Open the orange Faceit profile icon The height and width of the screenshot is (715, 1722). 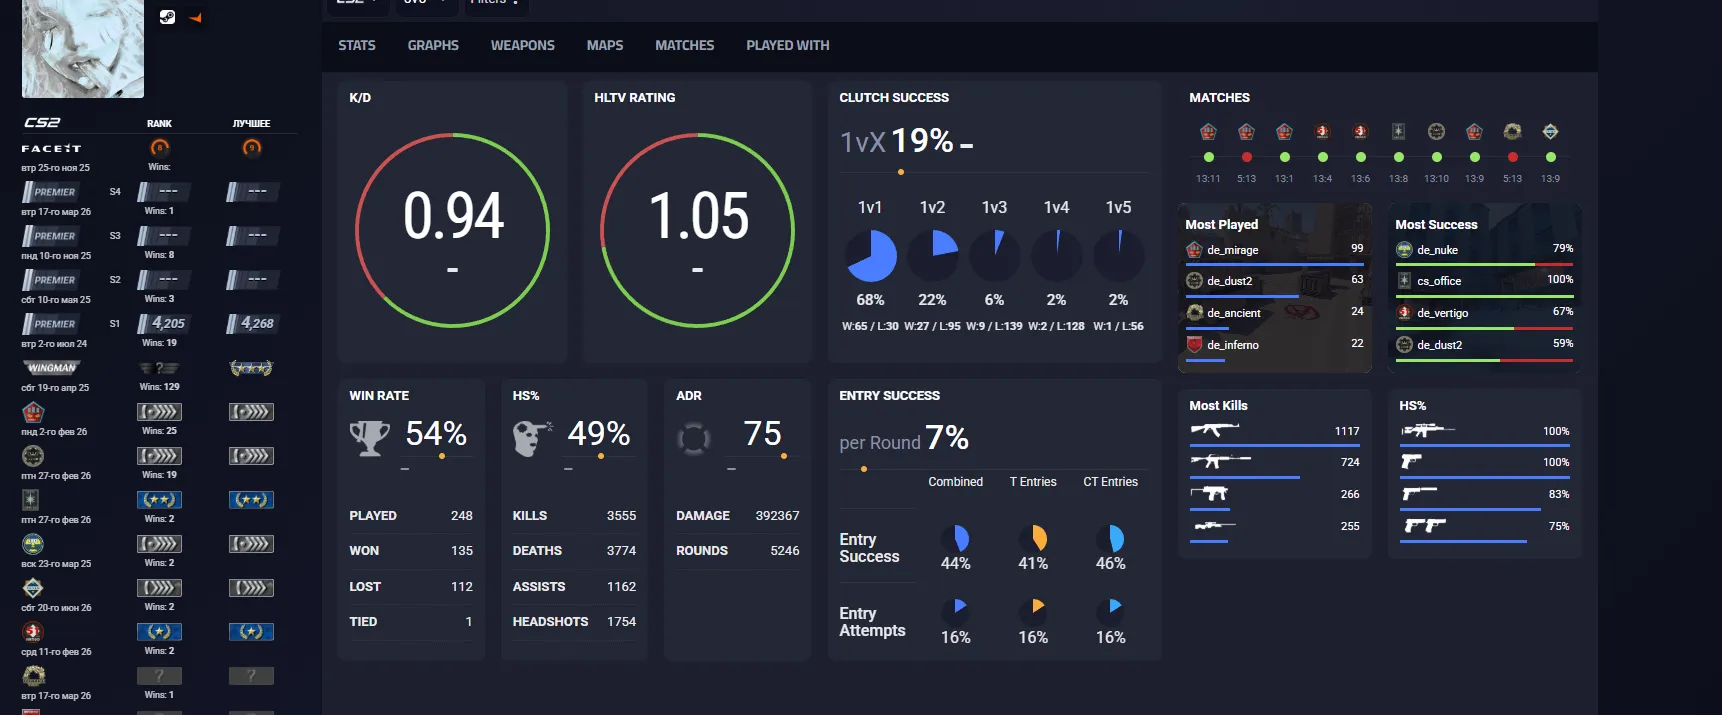coord(195,18)
